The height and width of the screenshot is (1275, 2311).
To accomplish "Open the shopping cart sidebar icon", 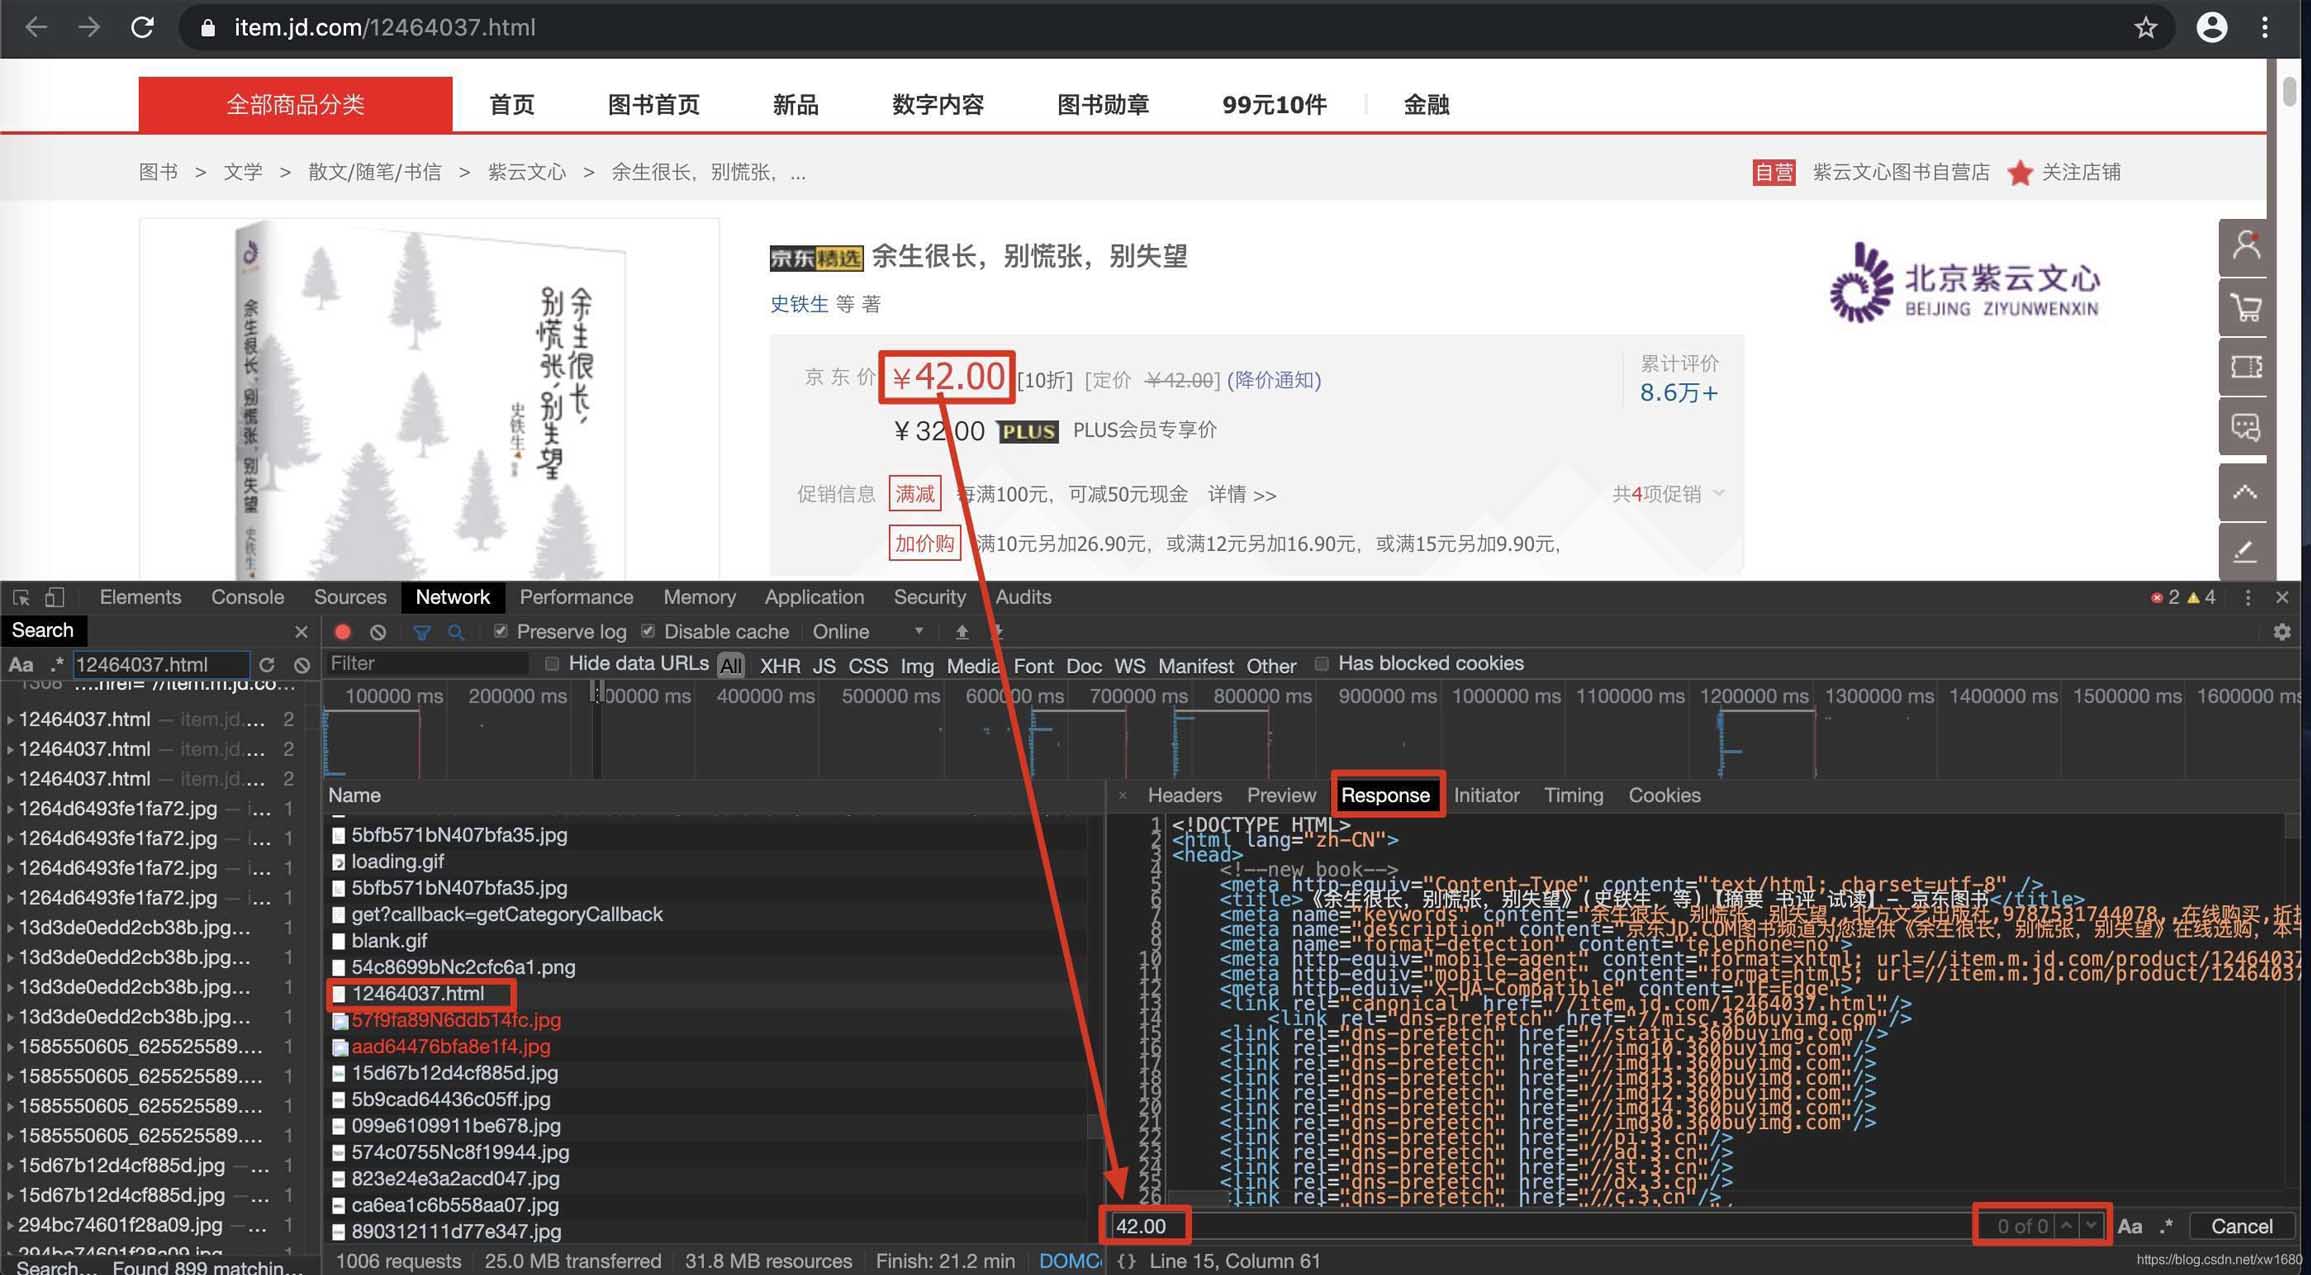I will (2245, 308).
